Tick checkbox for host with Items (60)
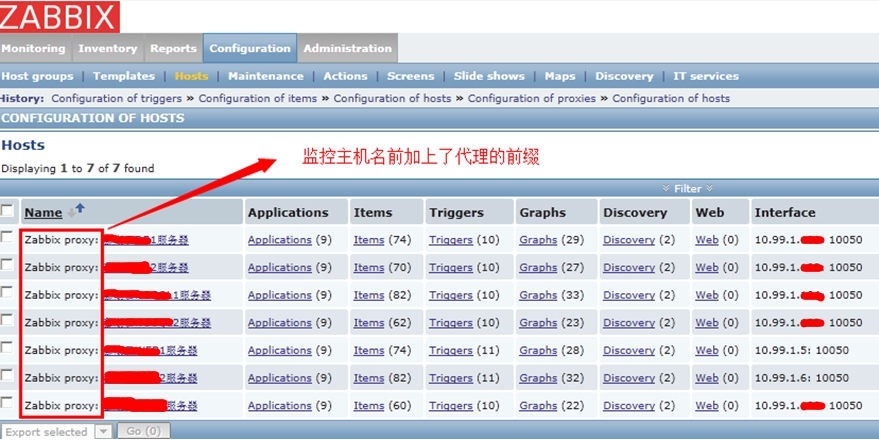Image resolution: width=879 pixels, height=440 pixels. (7, 402)
